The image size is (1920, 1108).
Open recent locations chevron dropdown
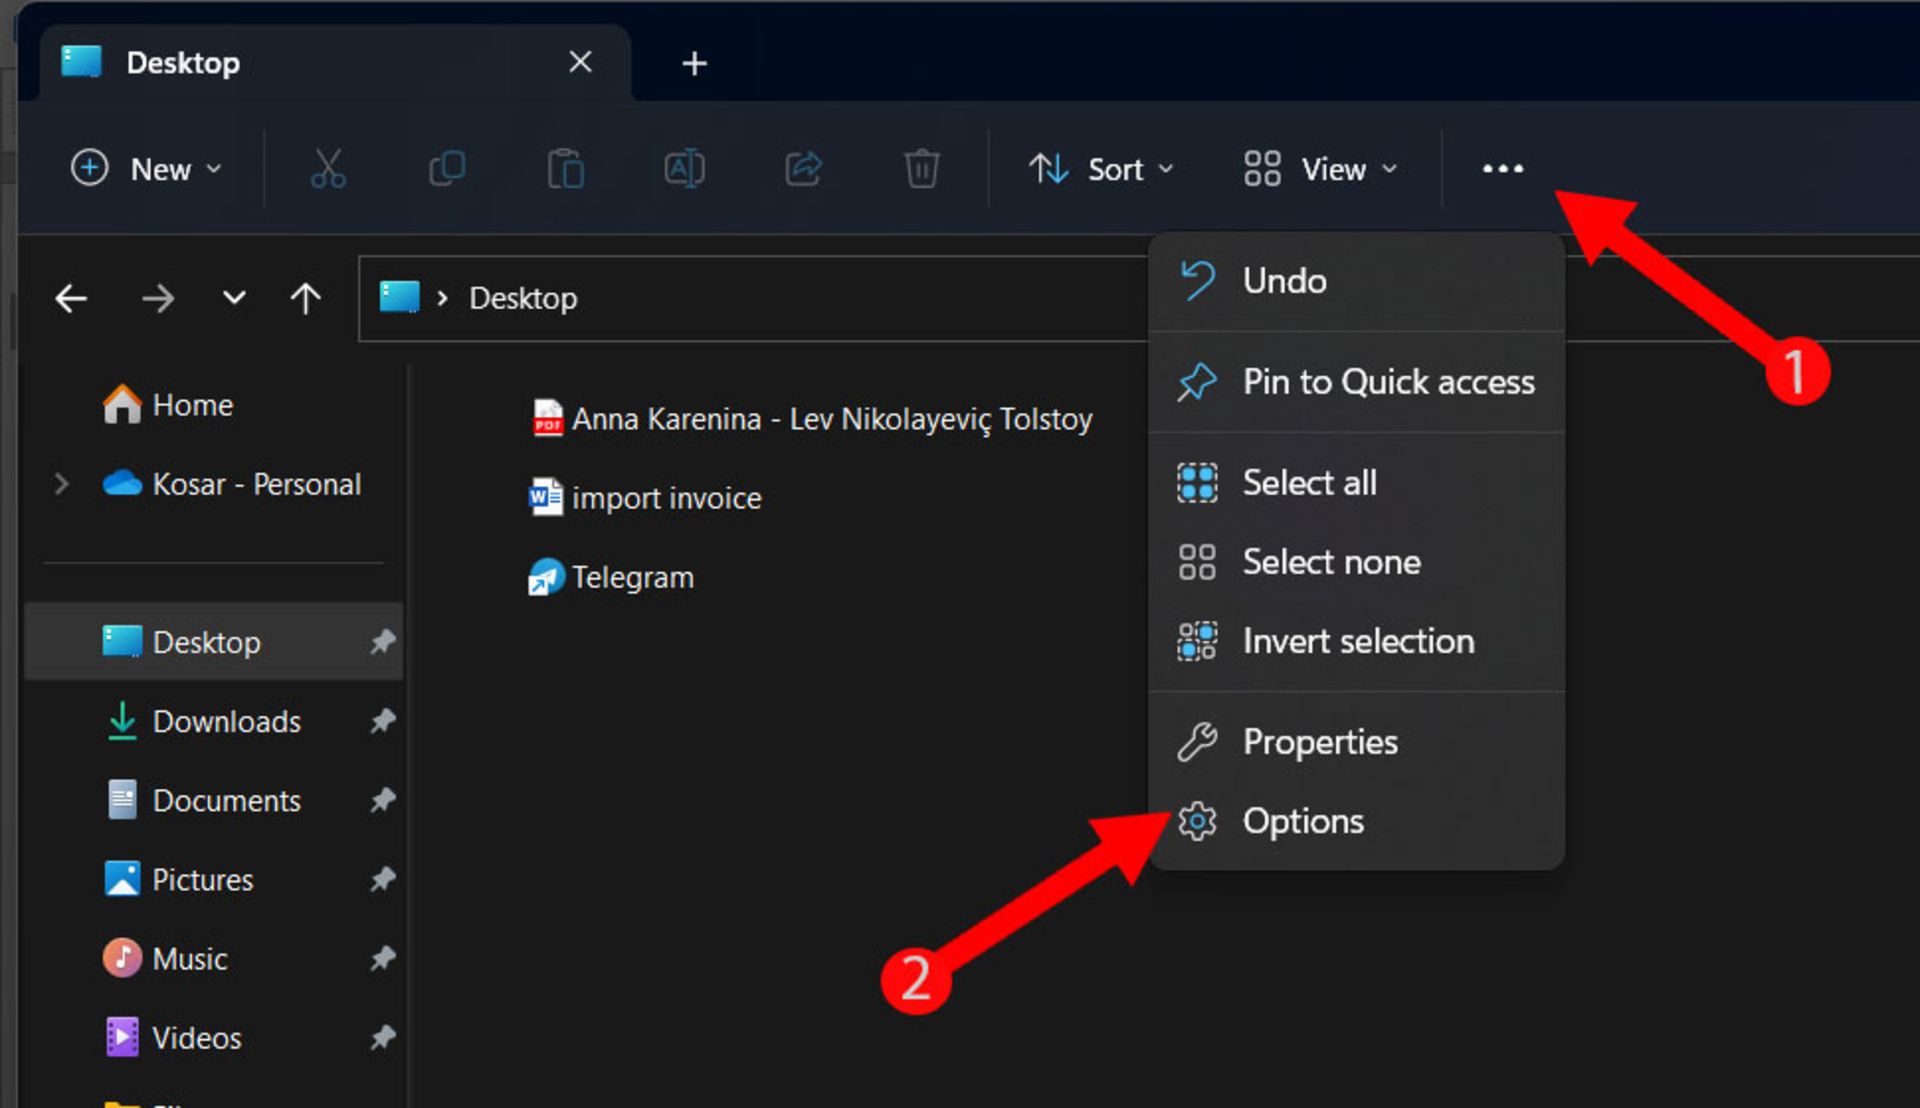(234, 298)
